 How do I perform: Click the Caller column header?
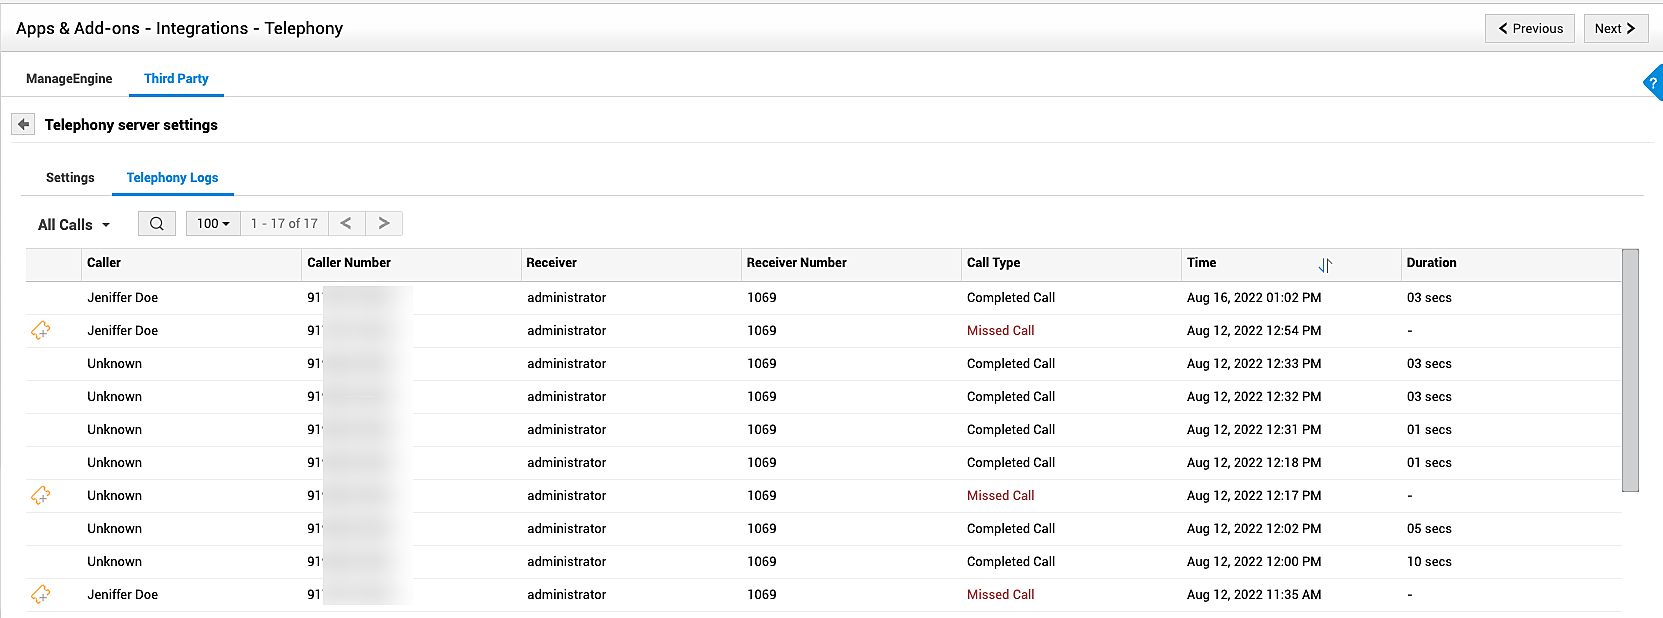pos(104,263)
